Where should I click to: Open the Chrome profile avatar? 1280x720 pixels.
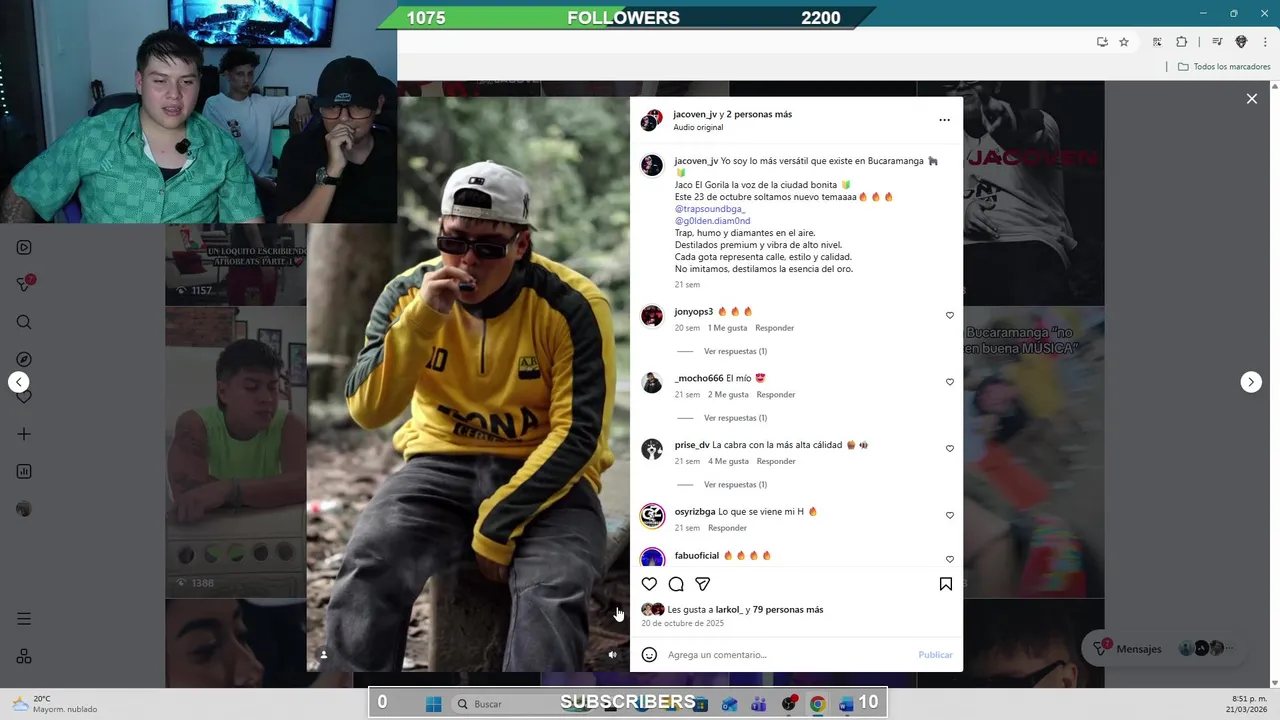click(1241, 42)
